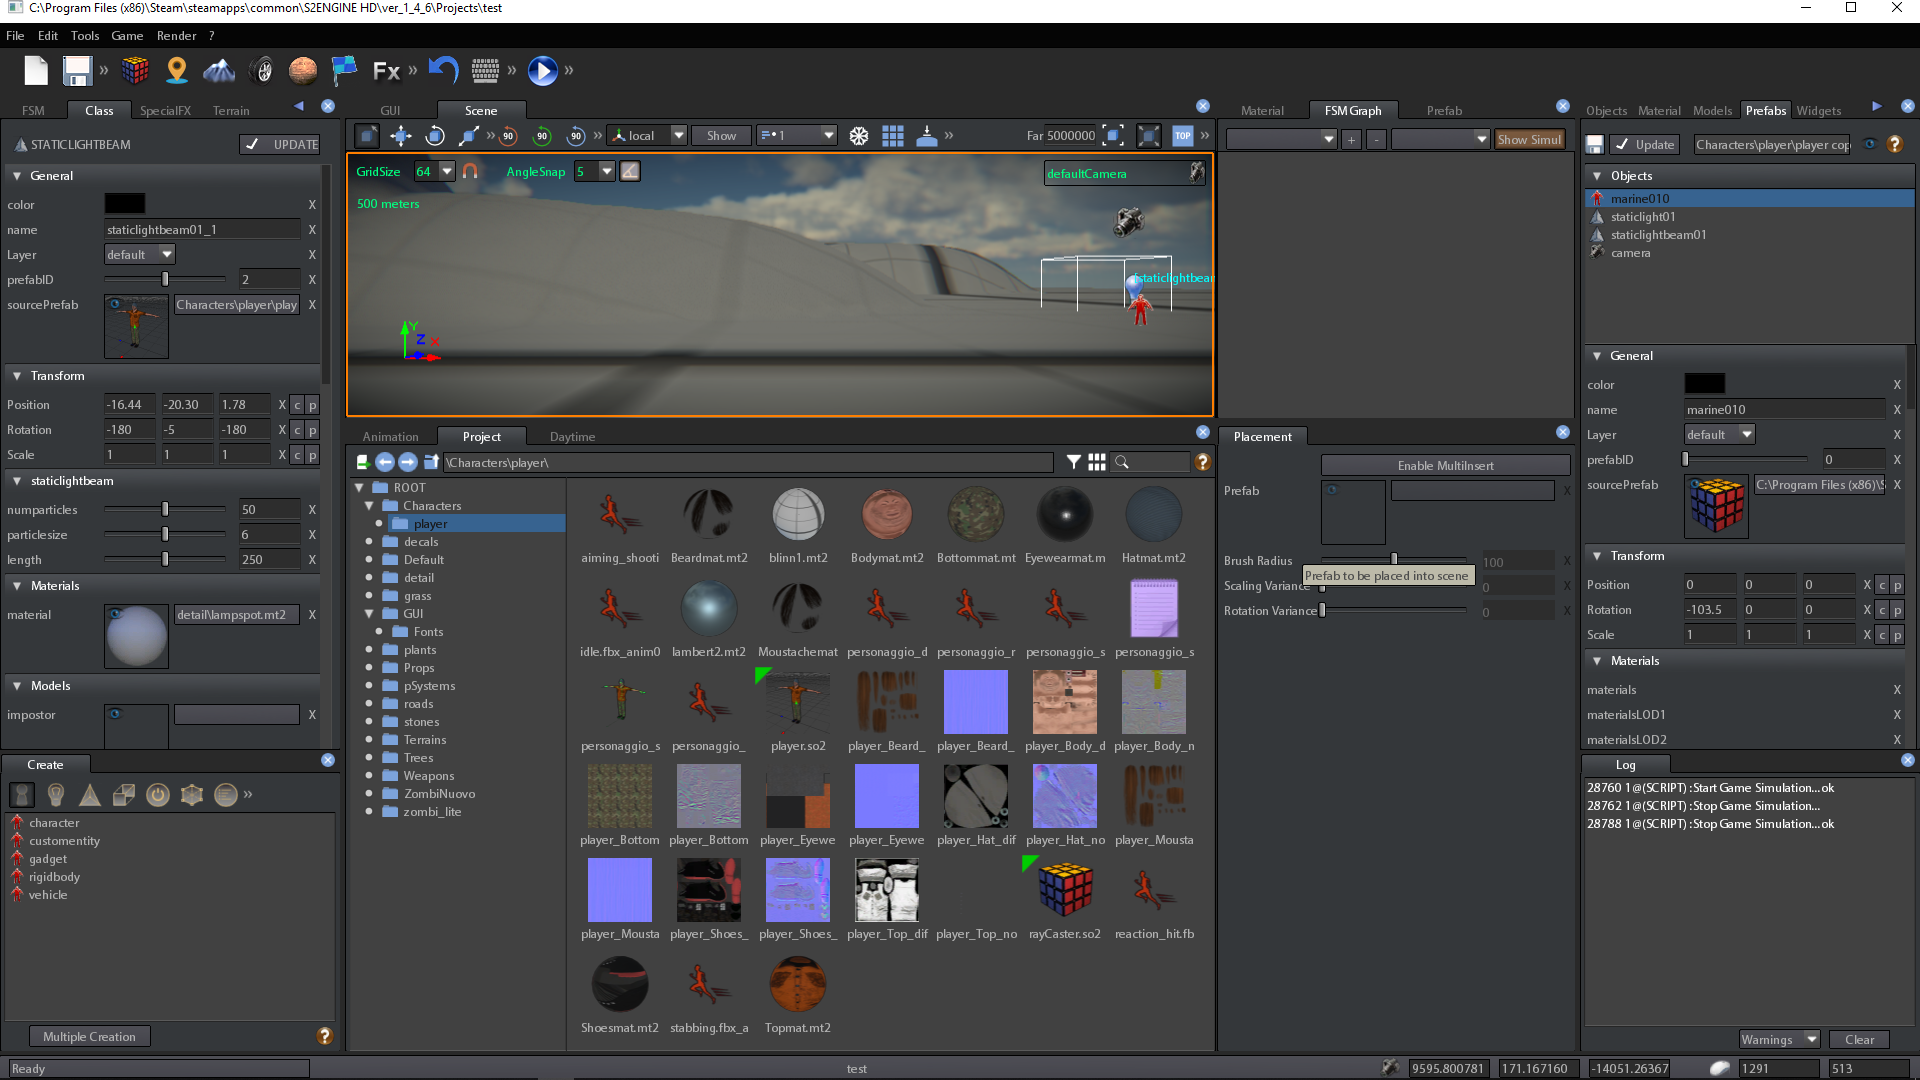Collapse the Transform section in Class panel

point(17,376)
